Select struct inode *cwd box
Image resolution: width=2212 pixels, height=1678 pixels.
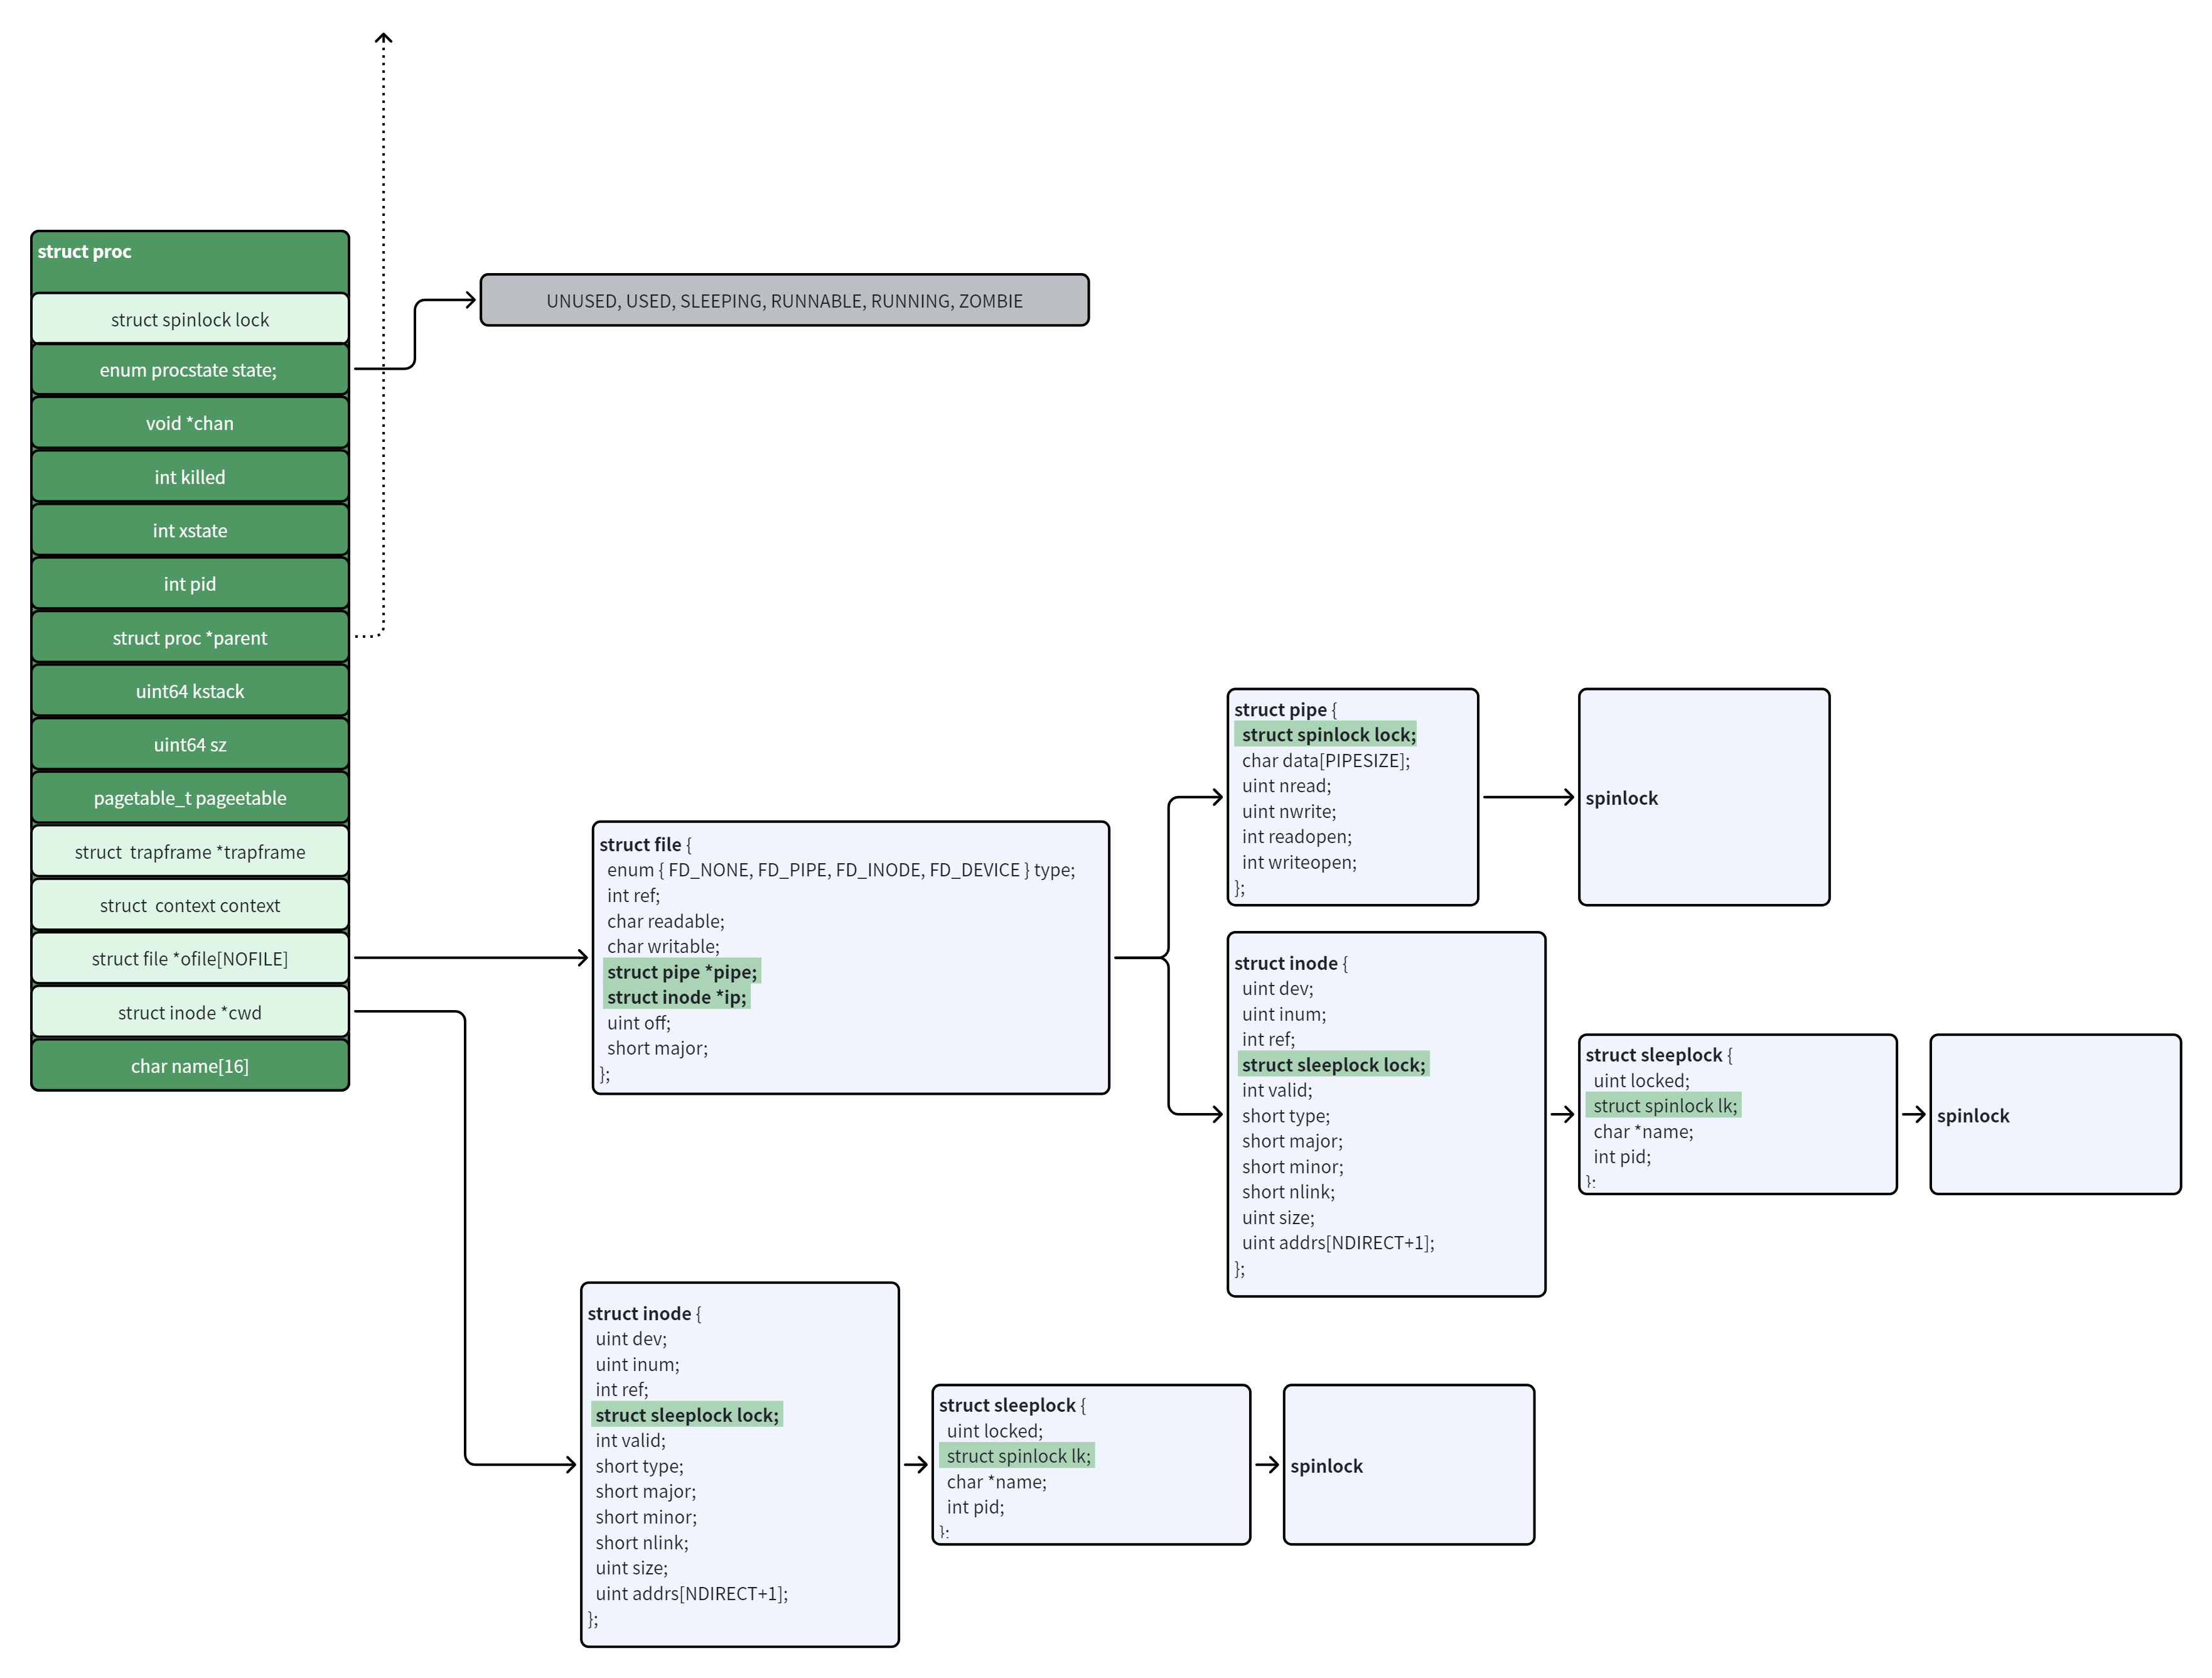[190, 1013]
